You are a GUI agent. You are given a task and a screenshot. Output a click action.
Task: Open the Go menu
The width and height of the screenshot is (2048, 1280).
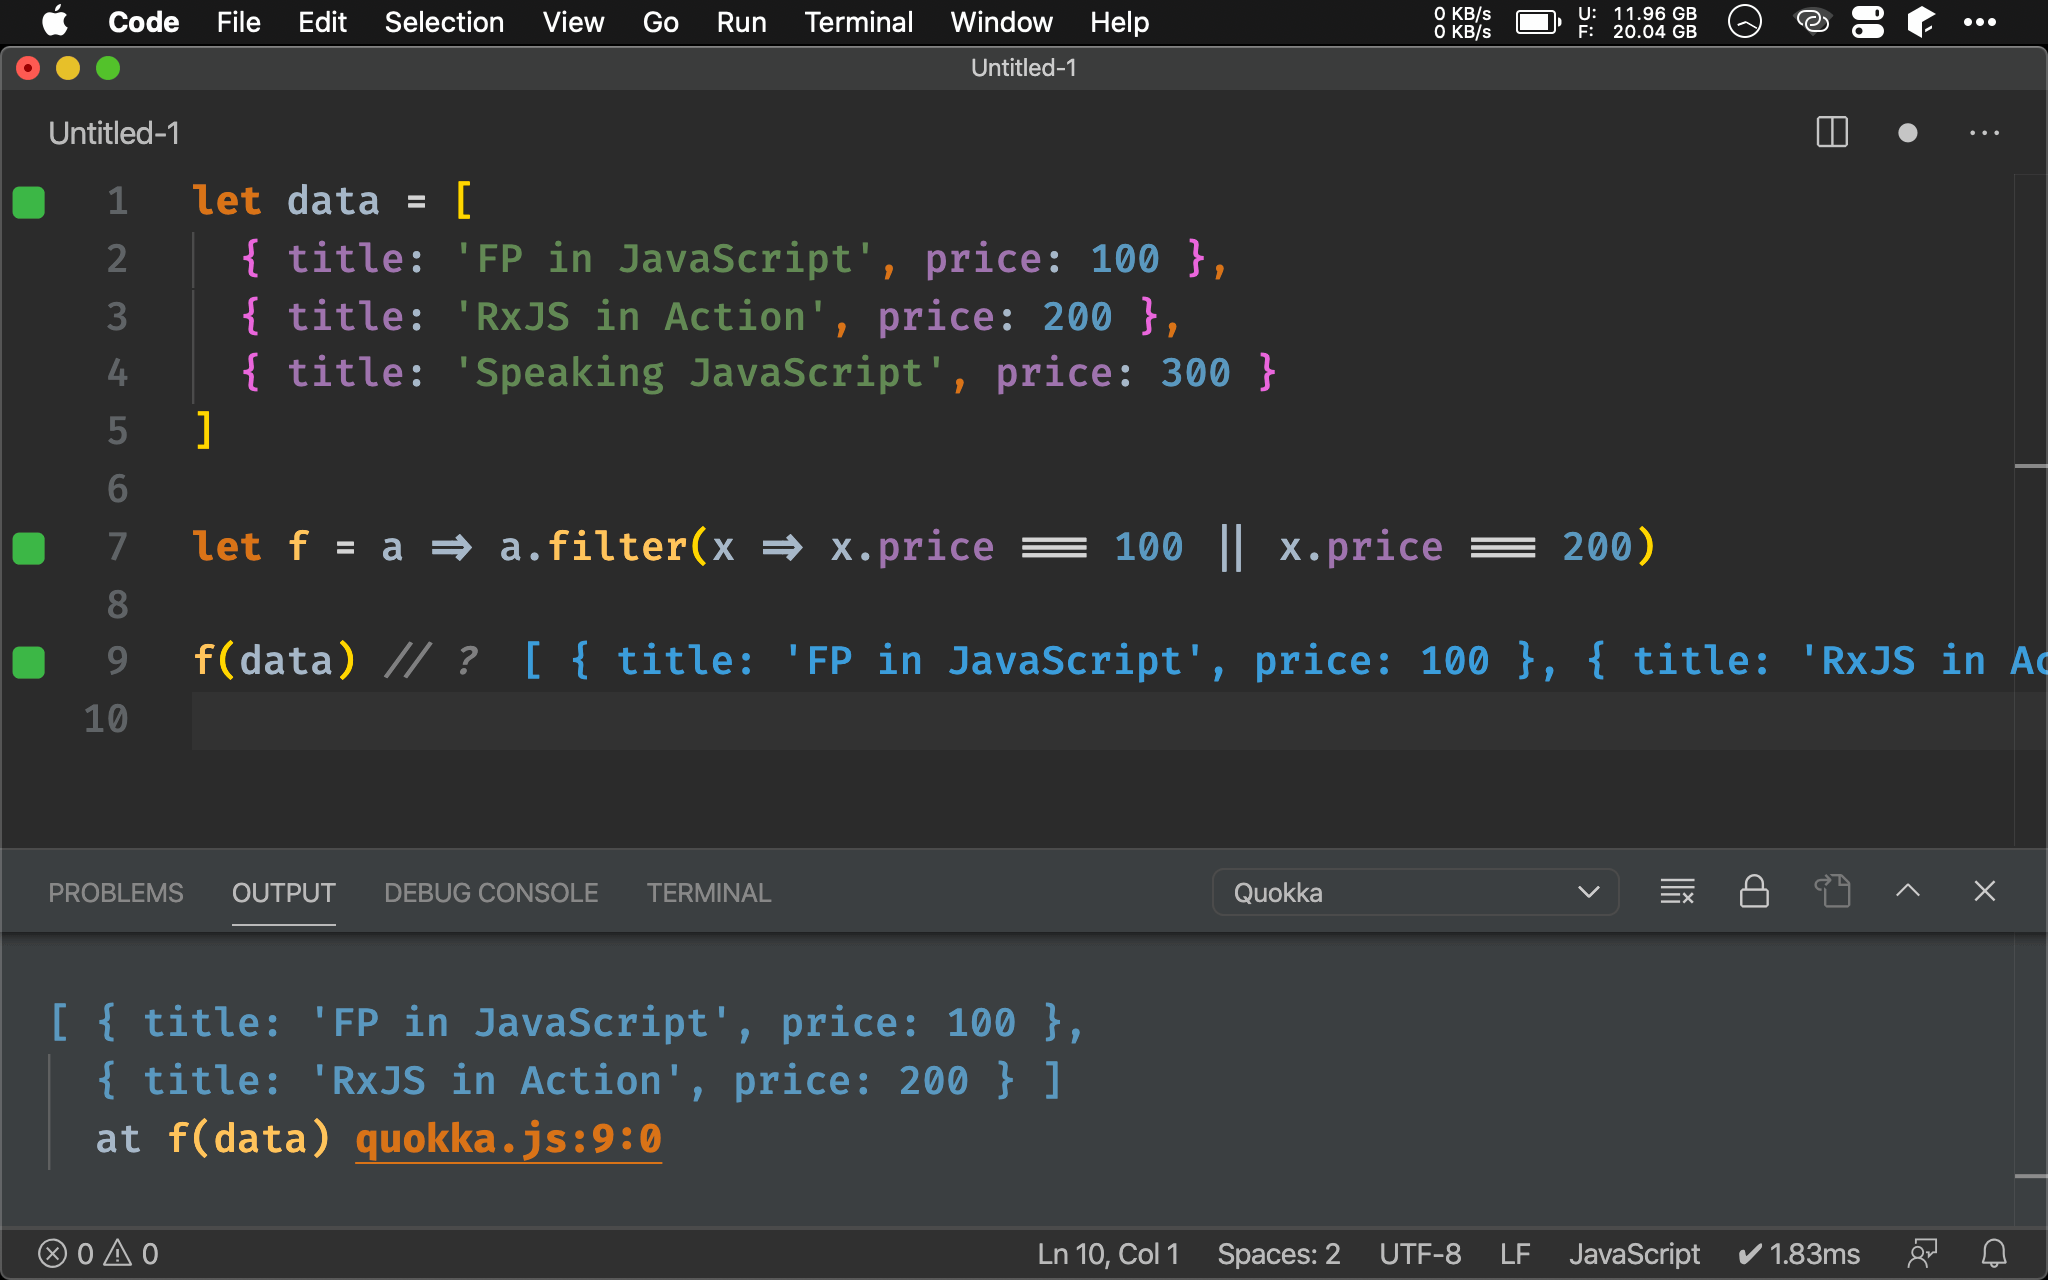tap(660, 22)
